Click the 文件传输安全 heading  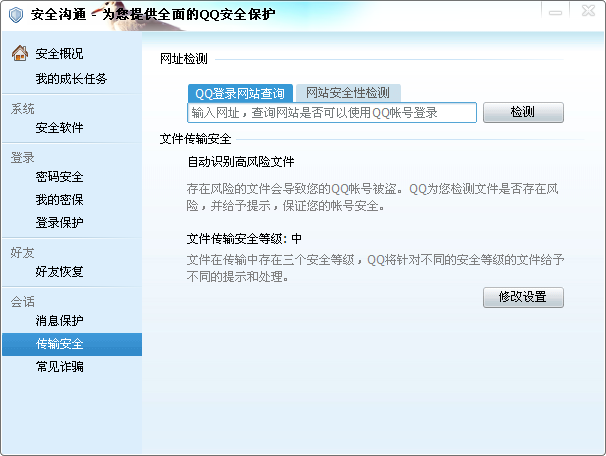point(196,139)
